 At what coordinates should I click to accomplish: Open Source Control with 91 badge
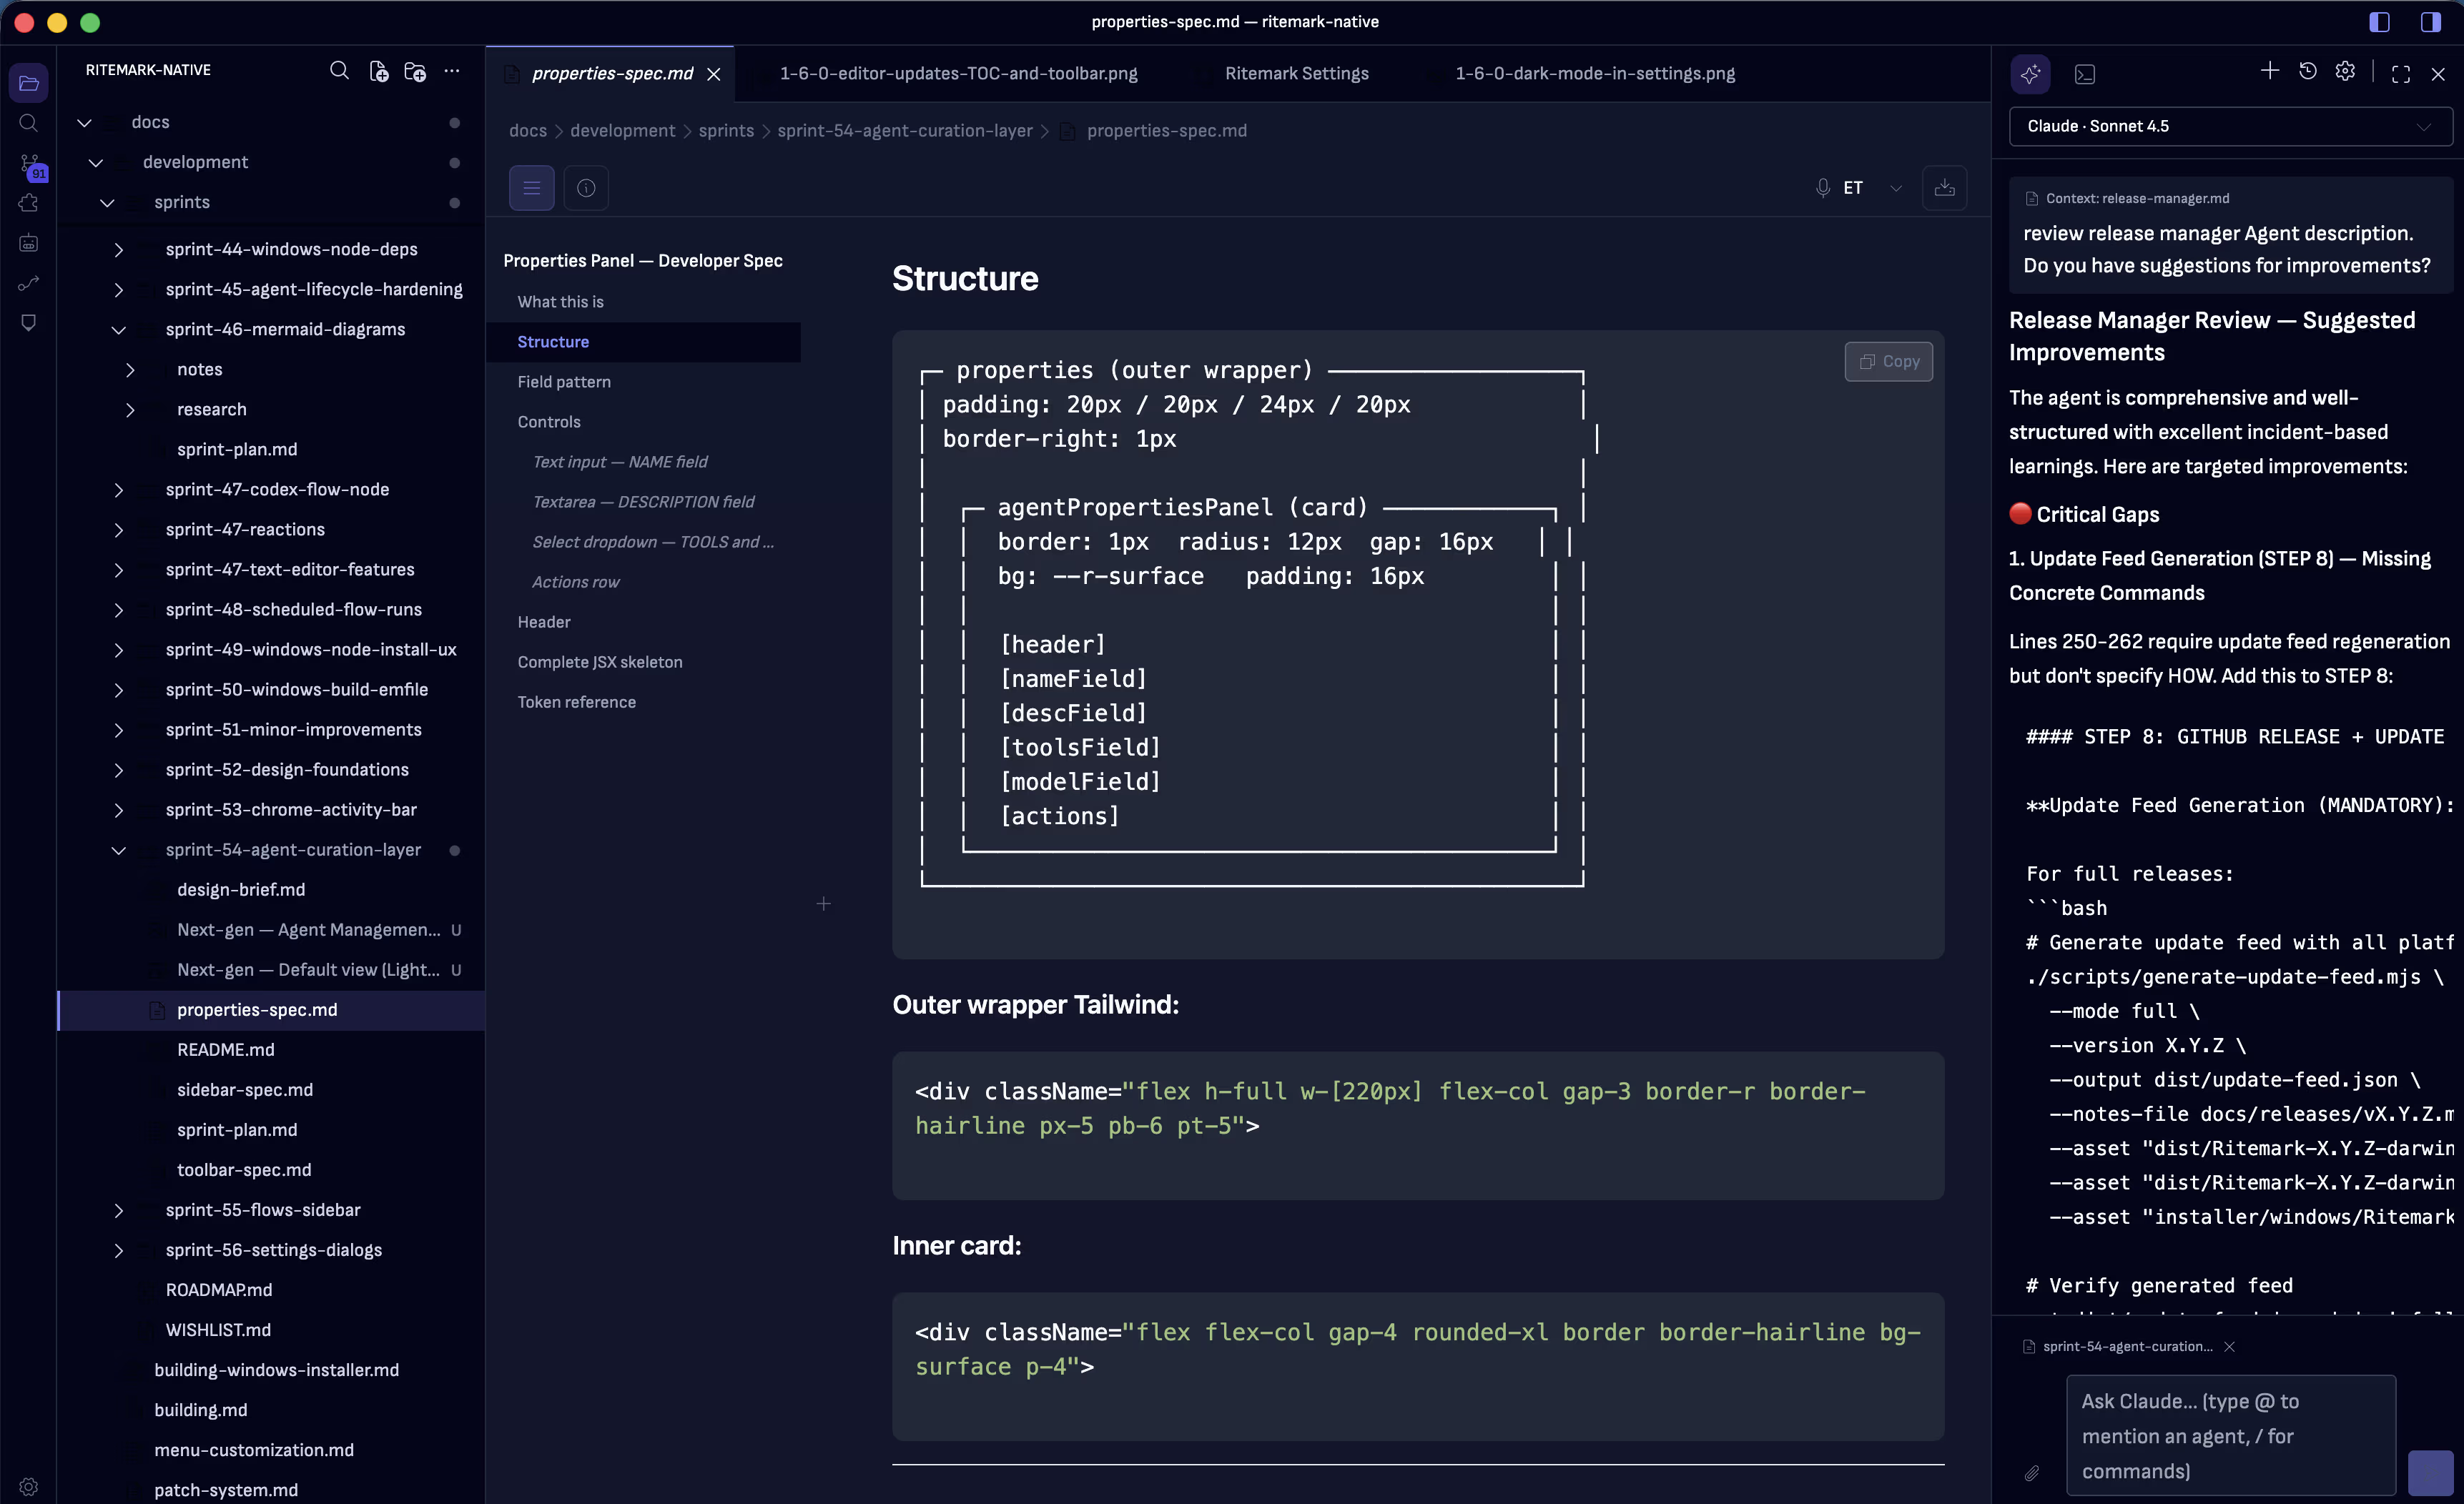tap(30, 165)
